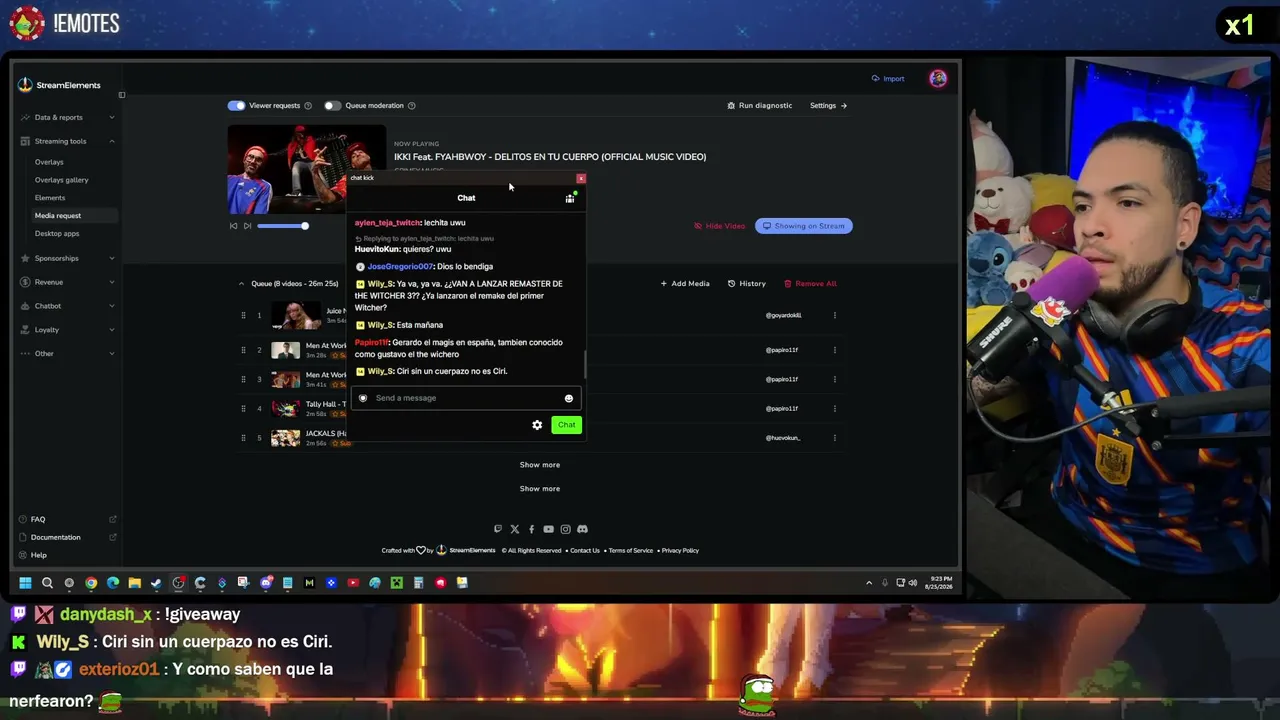1280x720 pixels.
Task: Click the now playing video thumbnail
Action: pyautogui.click(x=306, y=169)
